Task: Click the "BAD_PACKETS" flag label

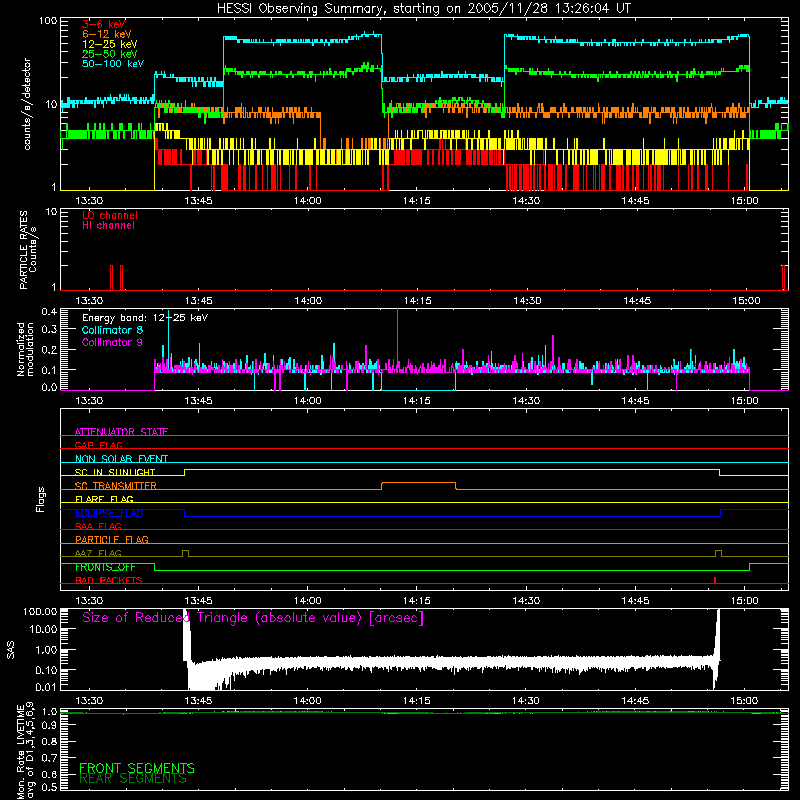Action: click(x=108, y=580)
